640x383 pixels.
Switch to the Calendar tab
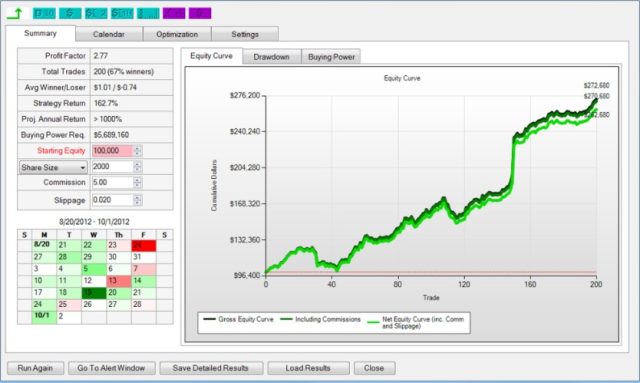109,34
